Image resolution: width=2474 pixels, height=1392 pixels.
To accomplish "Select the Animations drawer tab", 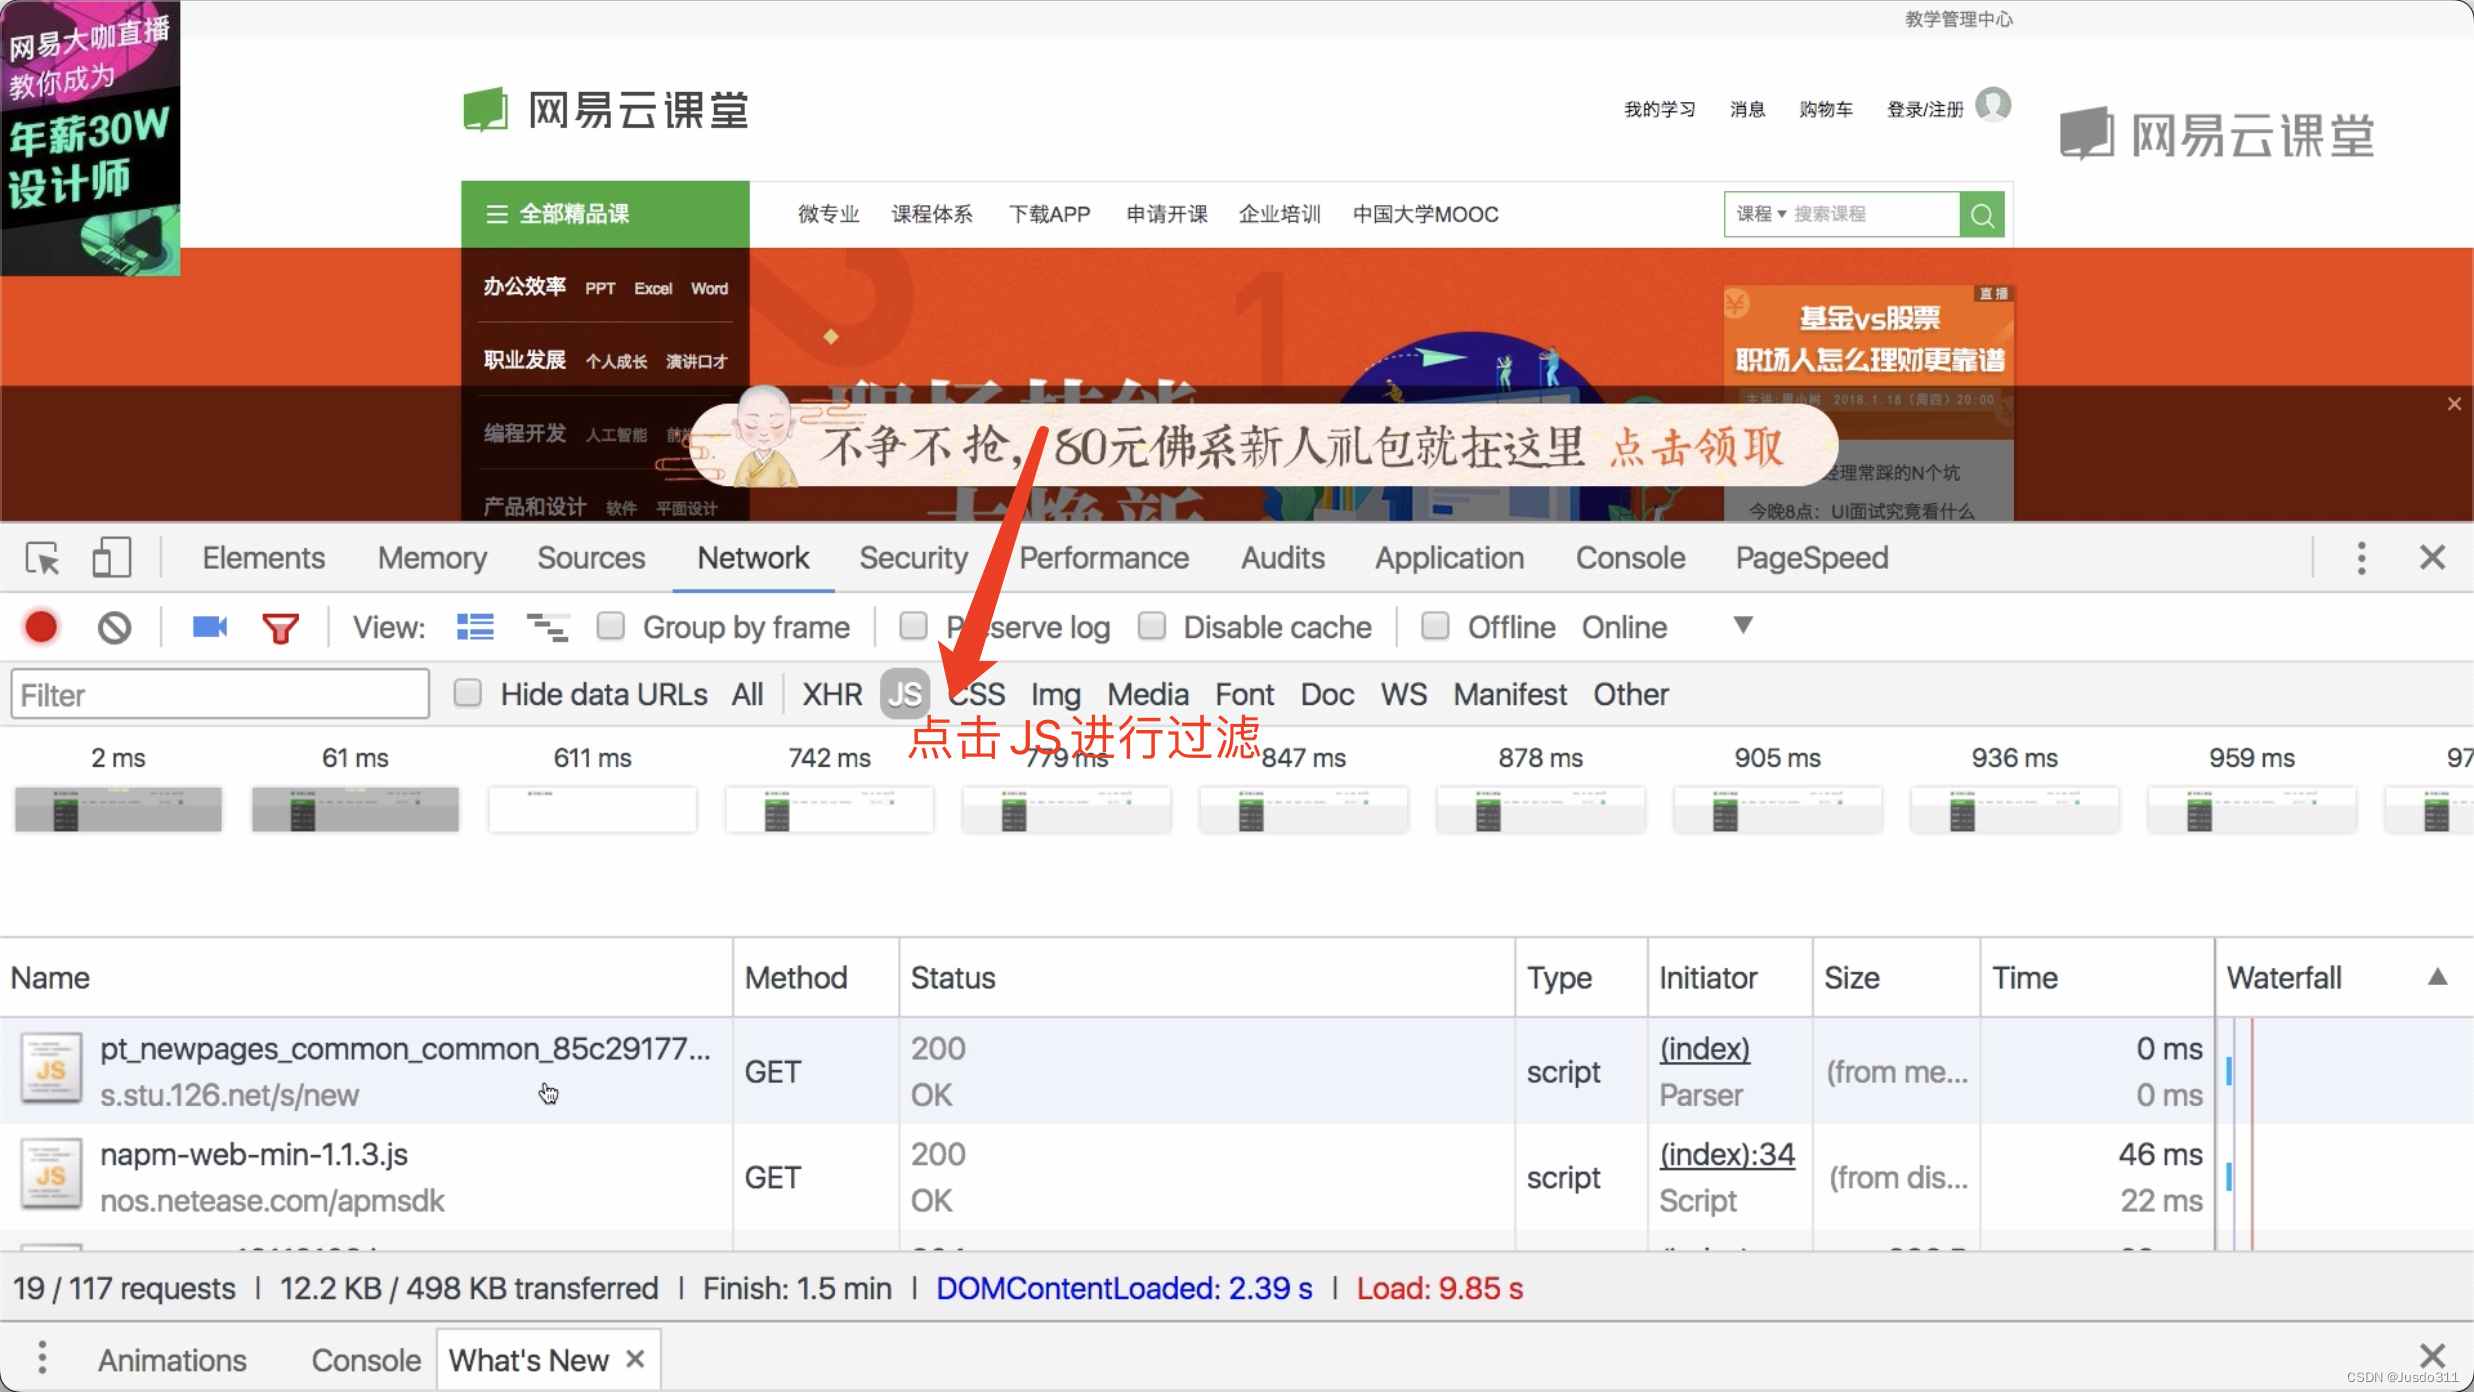I will (x=172, y=1360).
